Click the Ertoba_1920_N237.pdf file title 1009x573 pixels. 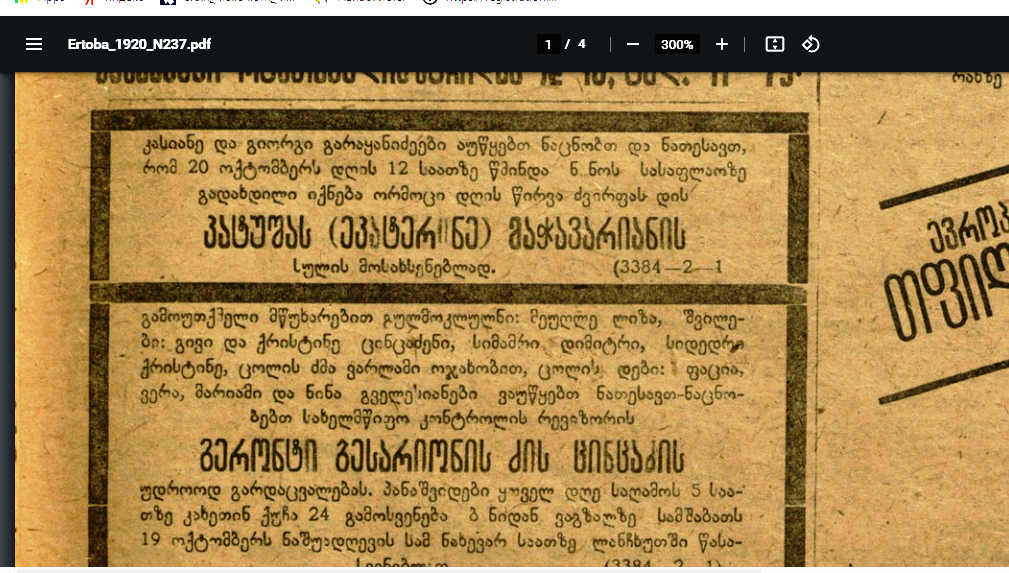pos(139,44)
